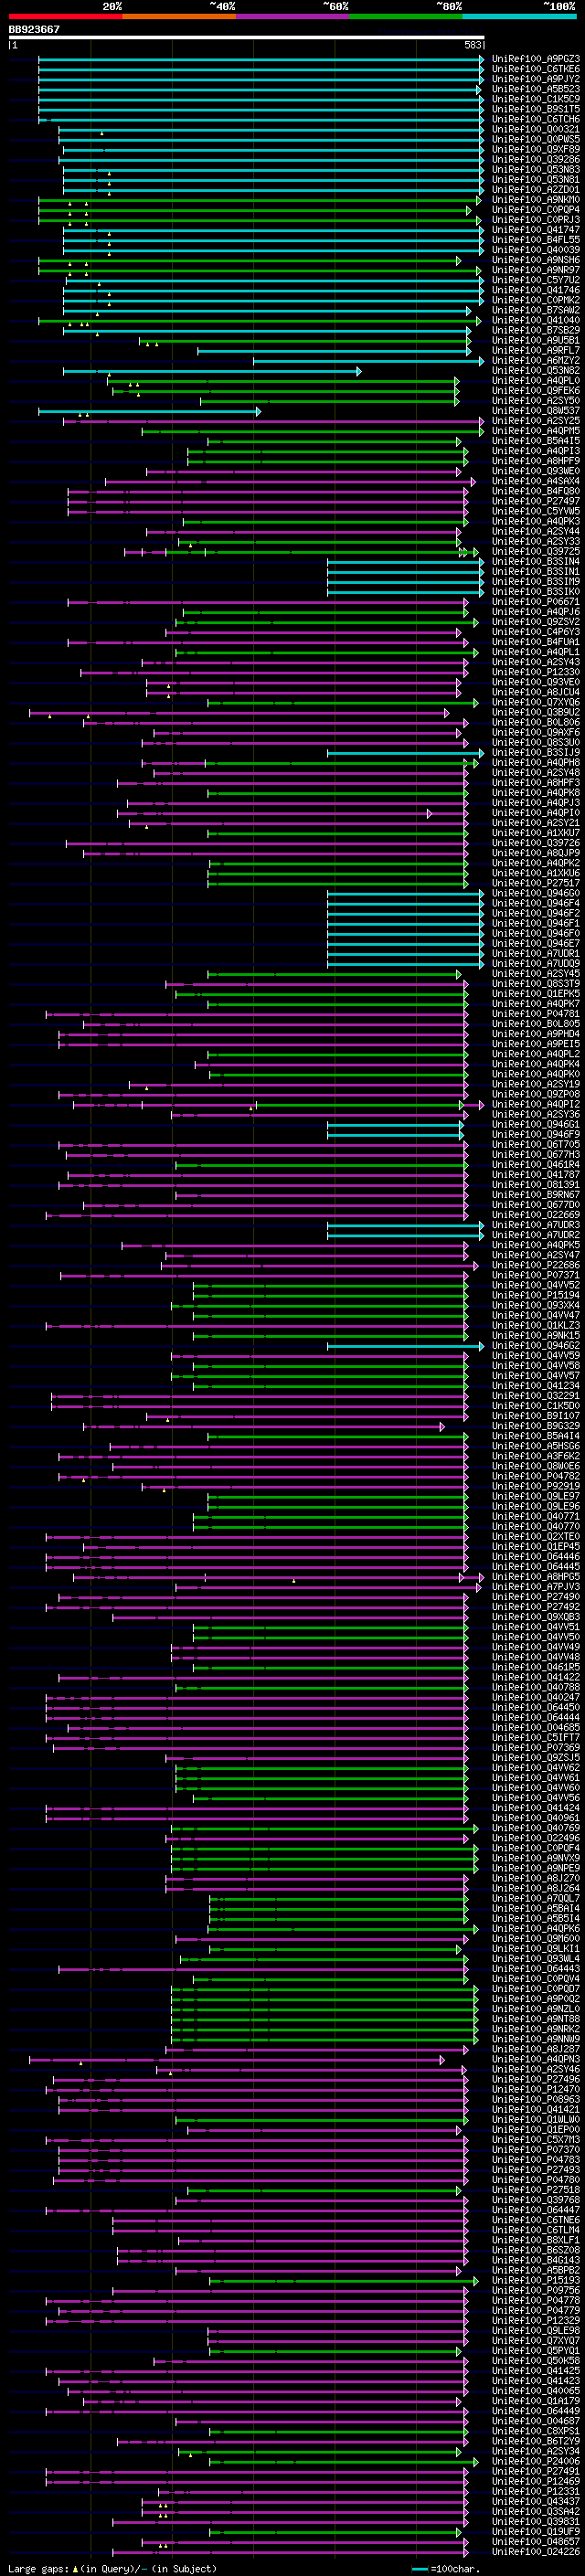
Task: Select the UniRef100_C5Y7U2 entry
Action: click(x=536, y=280)
